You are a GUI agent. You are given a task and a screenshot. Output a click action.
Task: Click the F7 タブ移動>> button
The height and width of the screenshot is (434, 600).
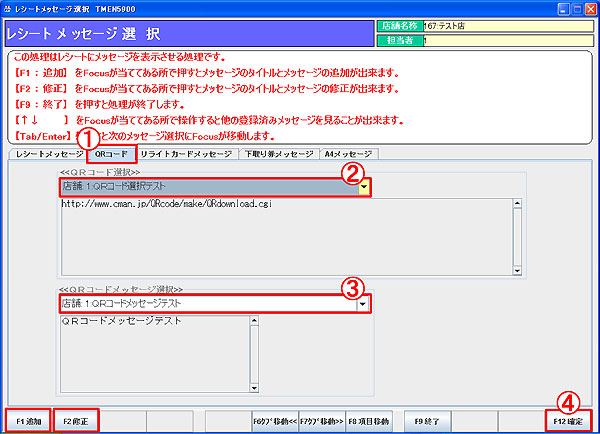pyautogui.click(x=322, y=421)
